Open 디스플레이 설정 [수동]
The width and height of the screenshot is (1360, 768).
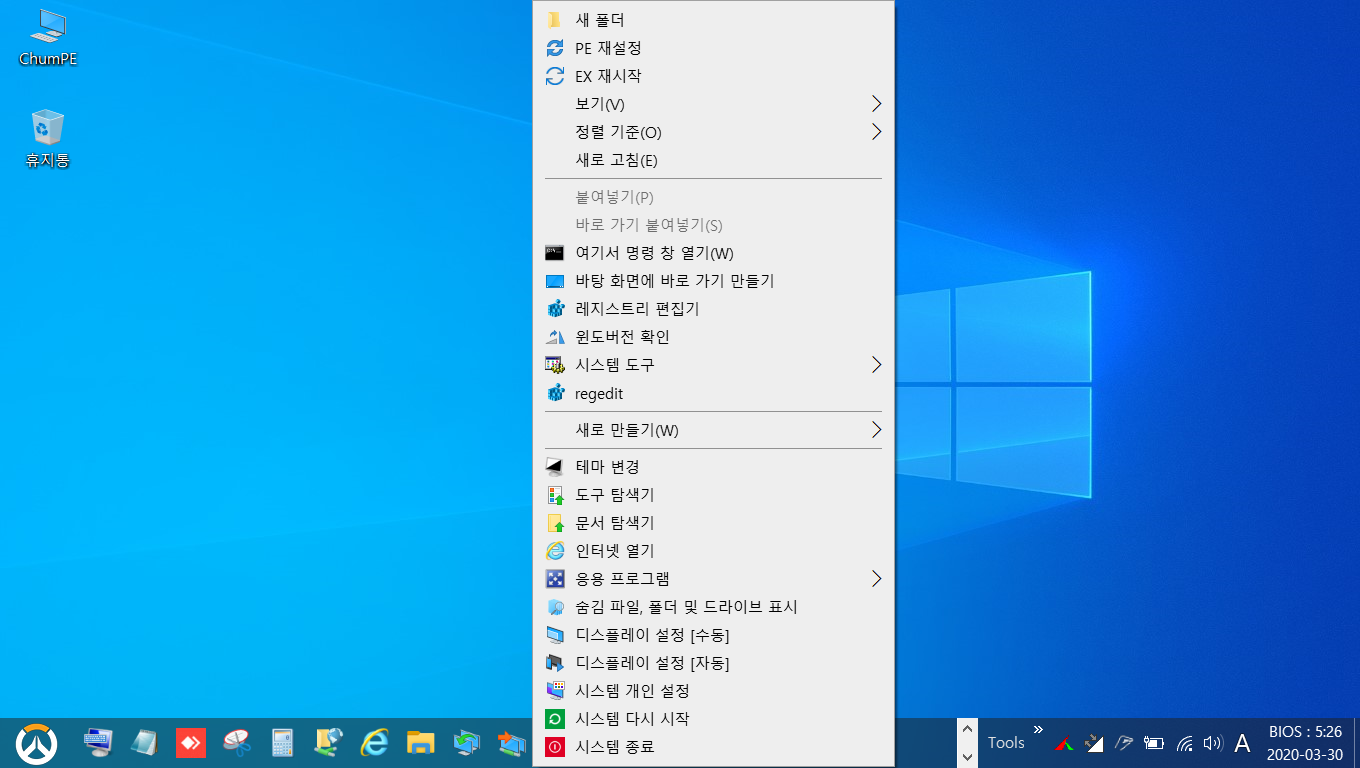click(712, 635)
